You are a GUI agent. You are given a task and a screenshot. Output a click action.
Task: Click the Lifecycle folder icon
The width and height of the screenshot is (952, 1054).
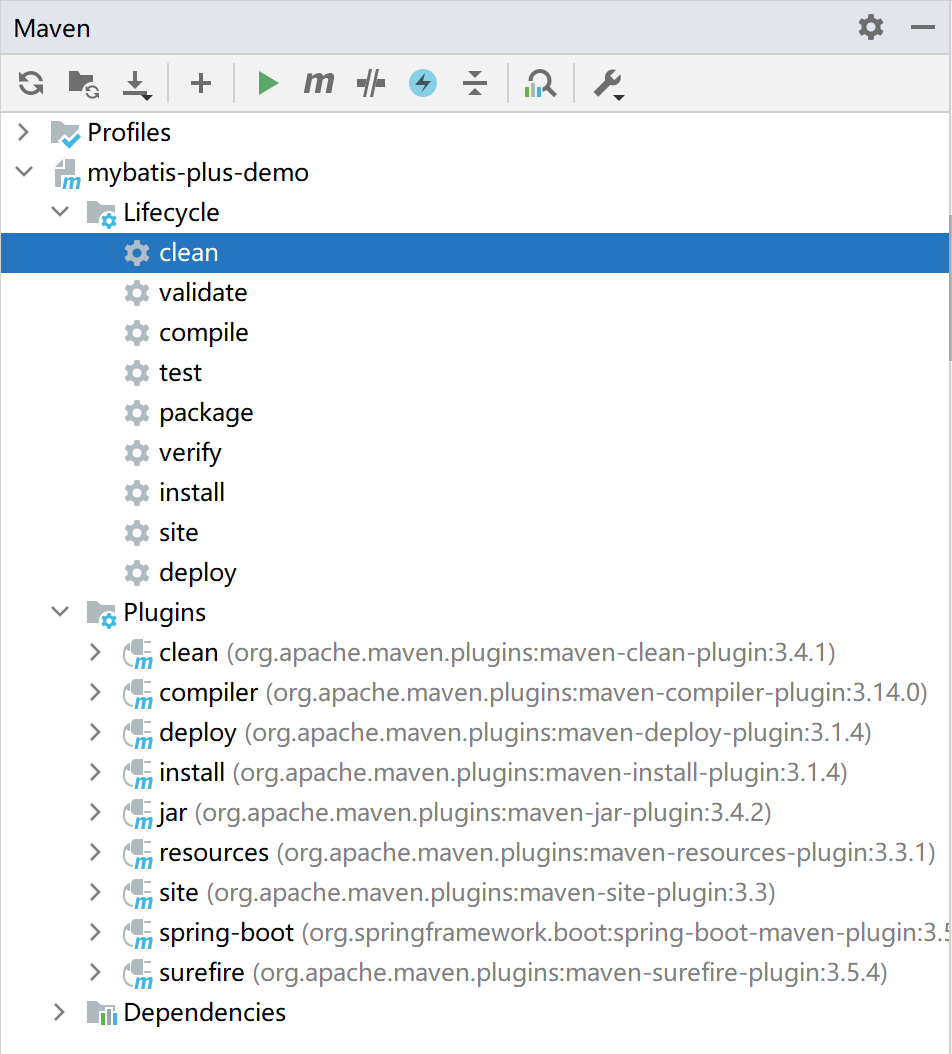click(102, 214)
